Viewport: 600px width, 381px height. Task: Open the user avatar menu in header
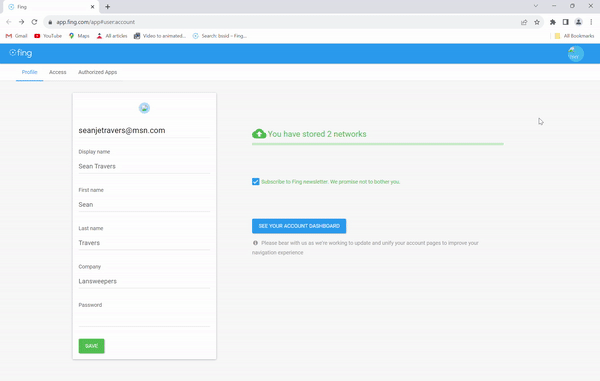pyautogui.click(x=576, y=54)
